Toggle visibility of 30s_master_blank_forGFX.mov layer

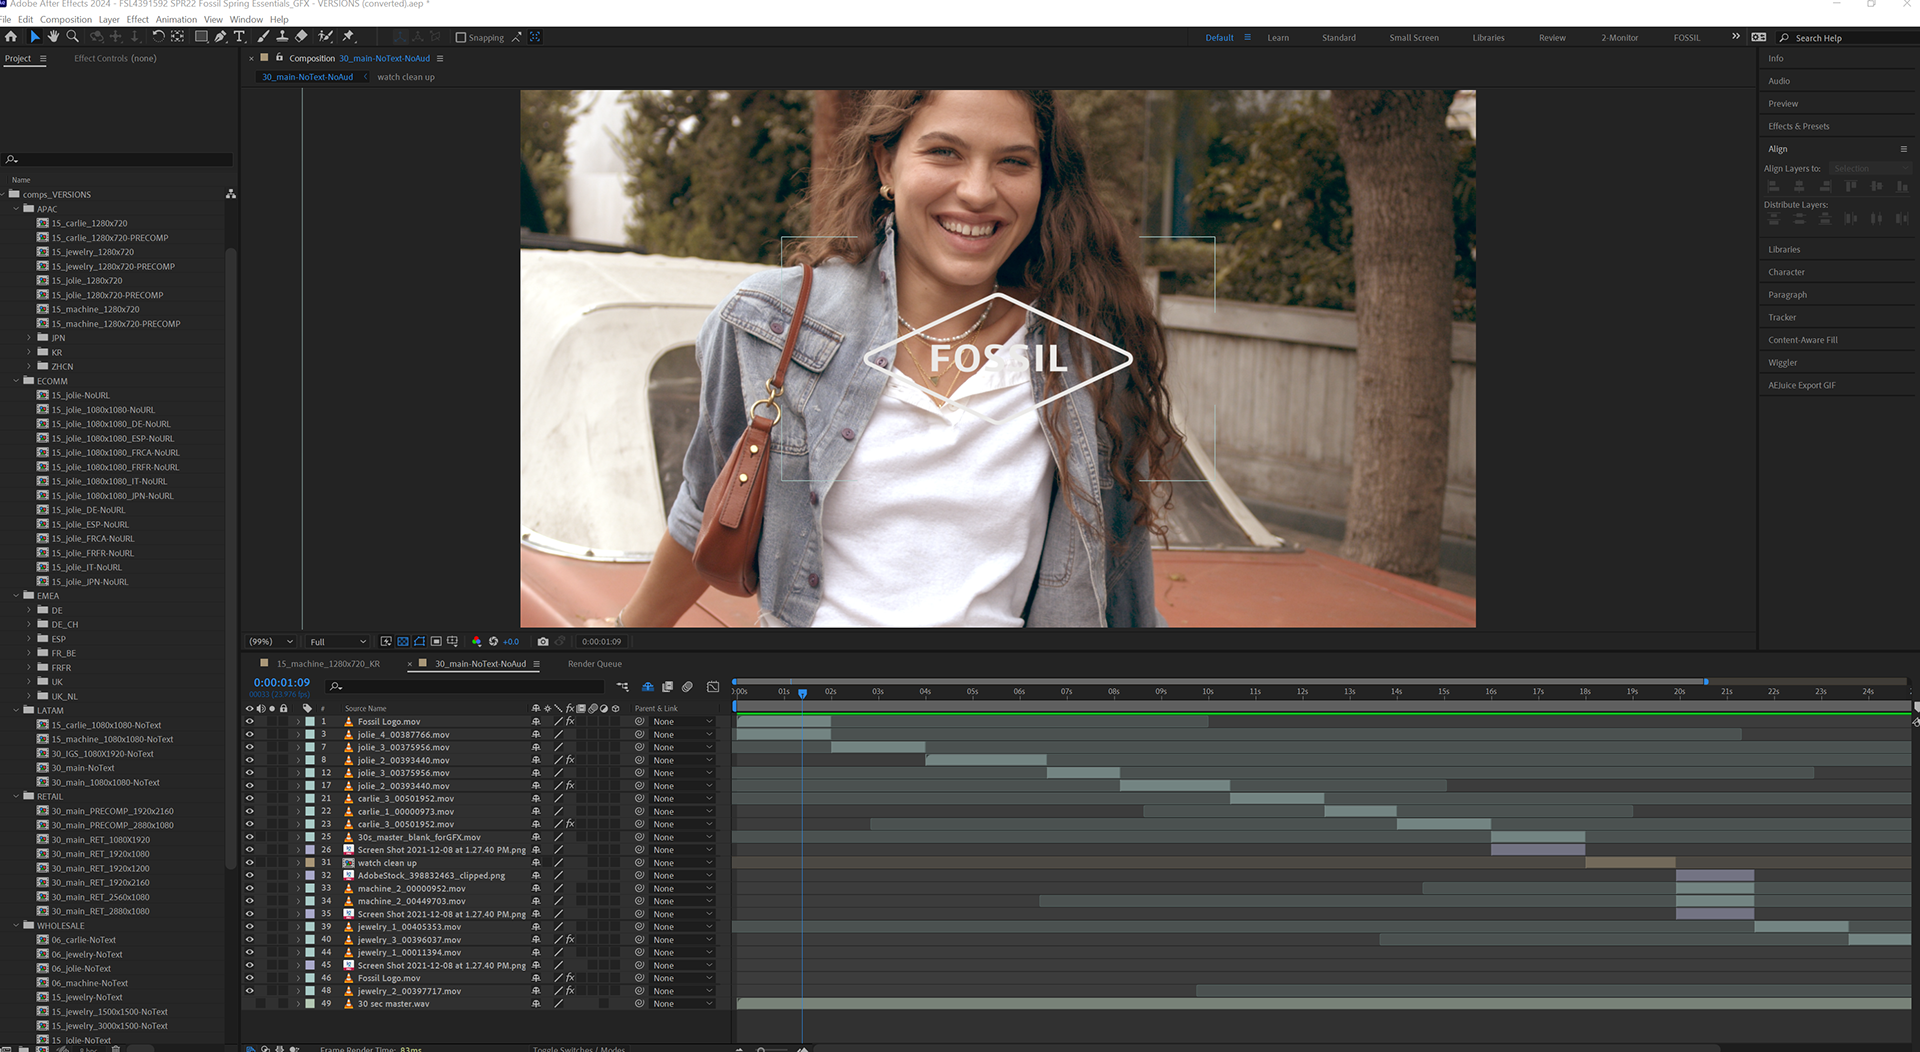click(250, 837)
